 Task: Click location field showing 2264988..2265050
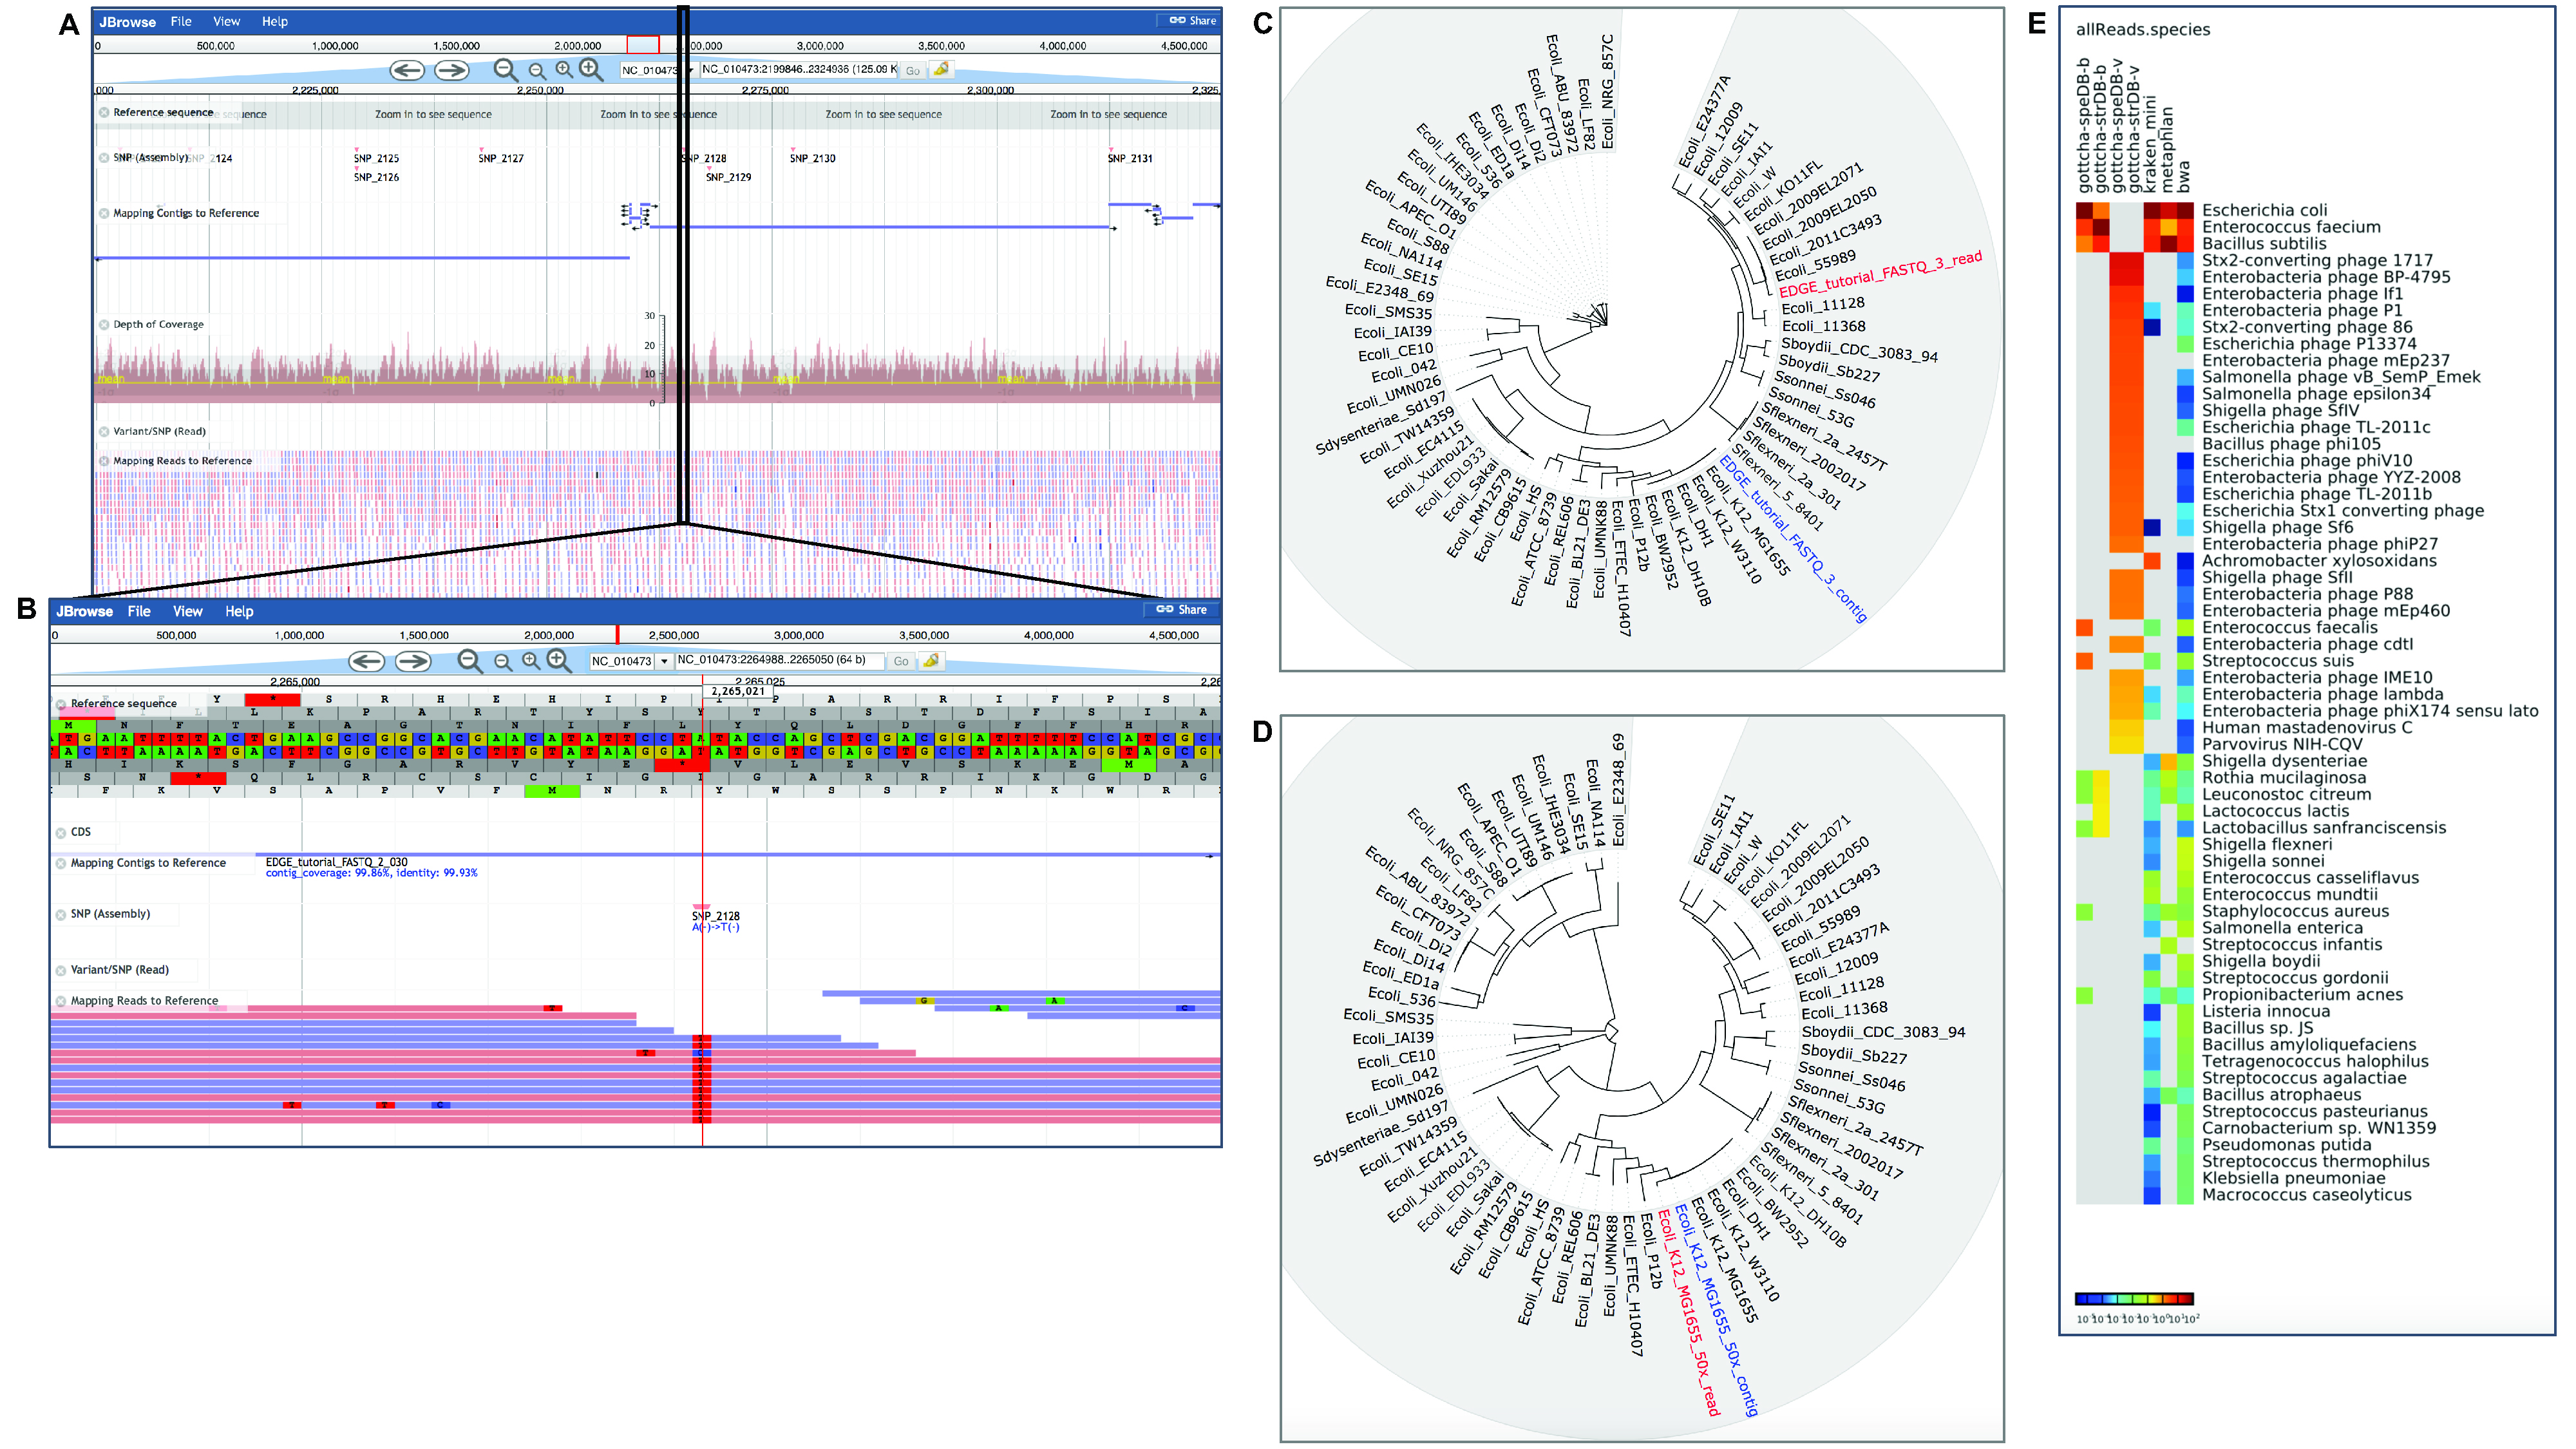click(x=779, y=661)
